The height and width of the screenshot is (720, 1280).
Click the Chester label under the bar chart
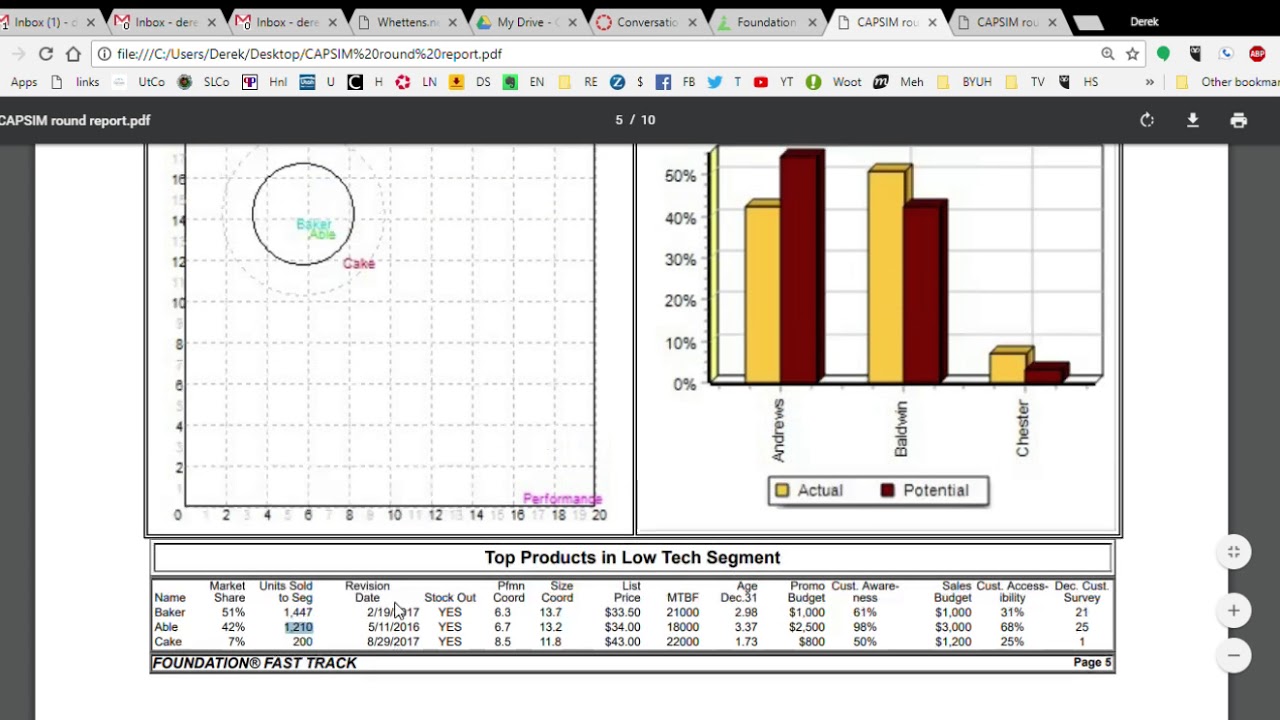tap(1022, 429)
